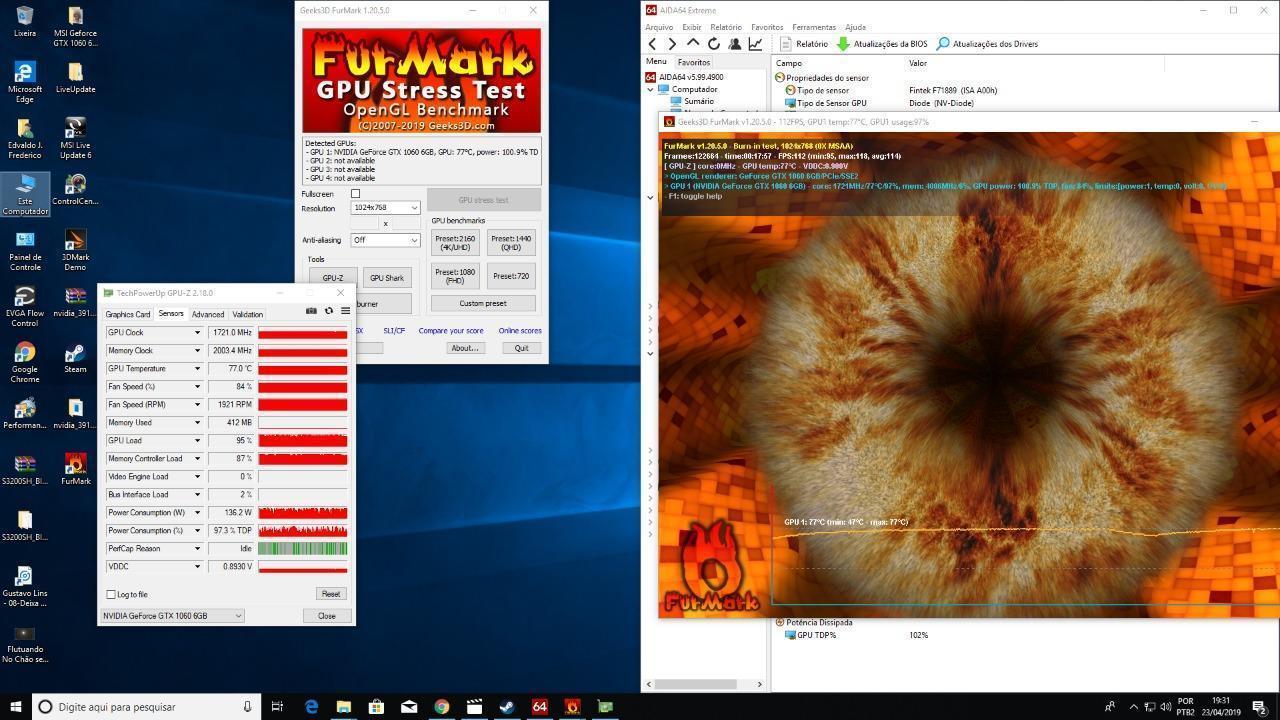Open Fan Speed (RPM) sensor dropdown arrow
1280x720 pixels.
tap(197, 404)
